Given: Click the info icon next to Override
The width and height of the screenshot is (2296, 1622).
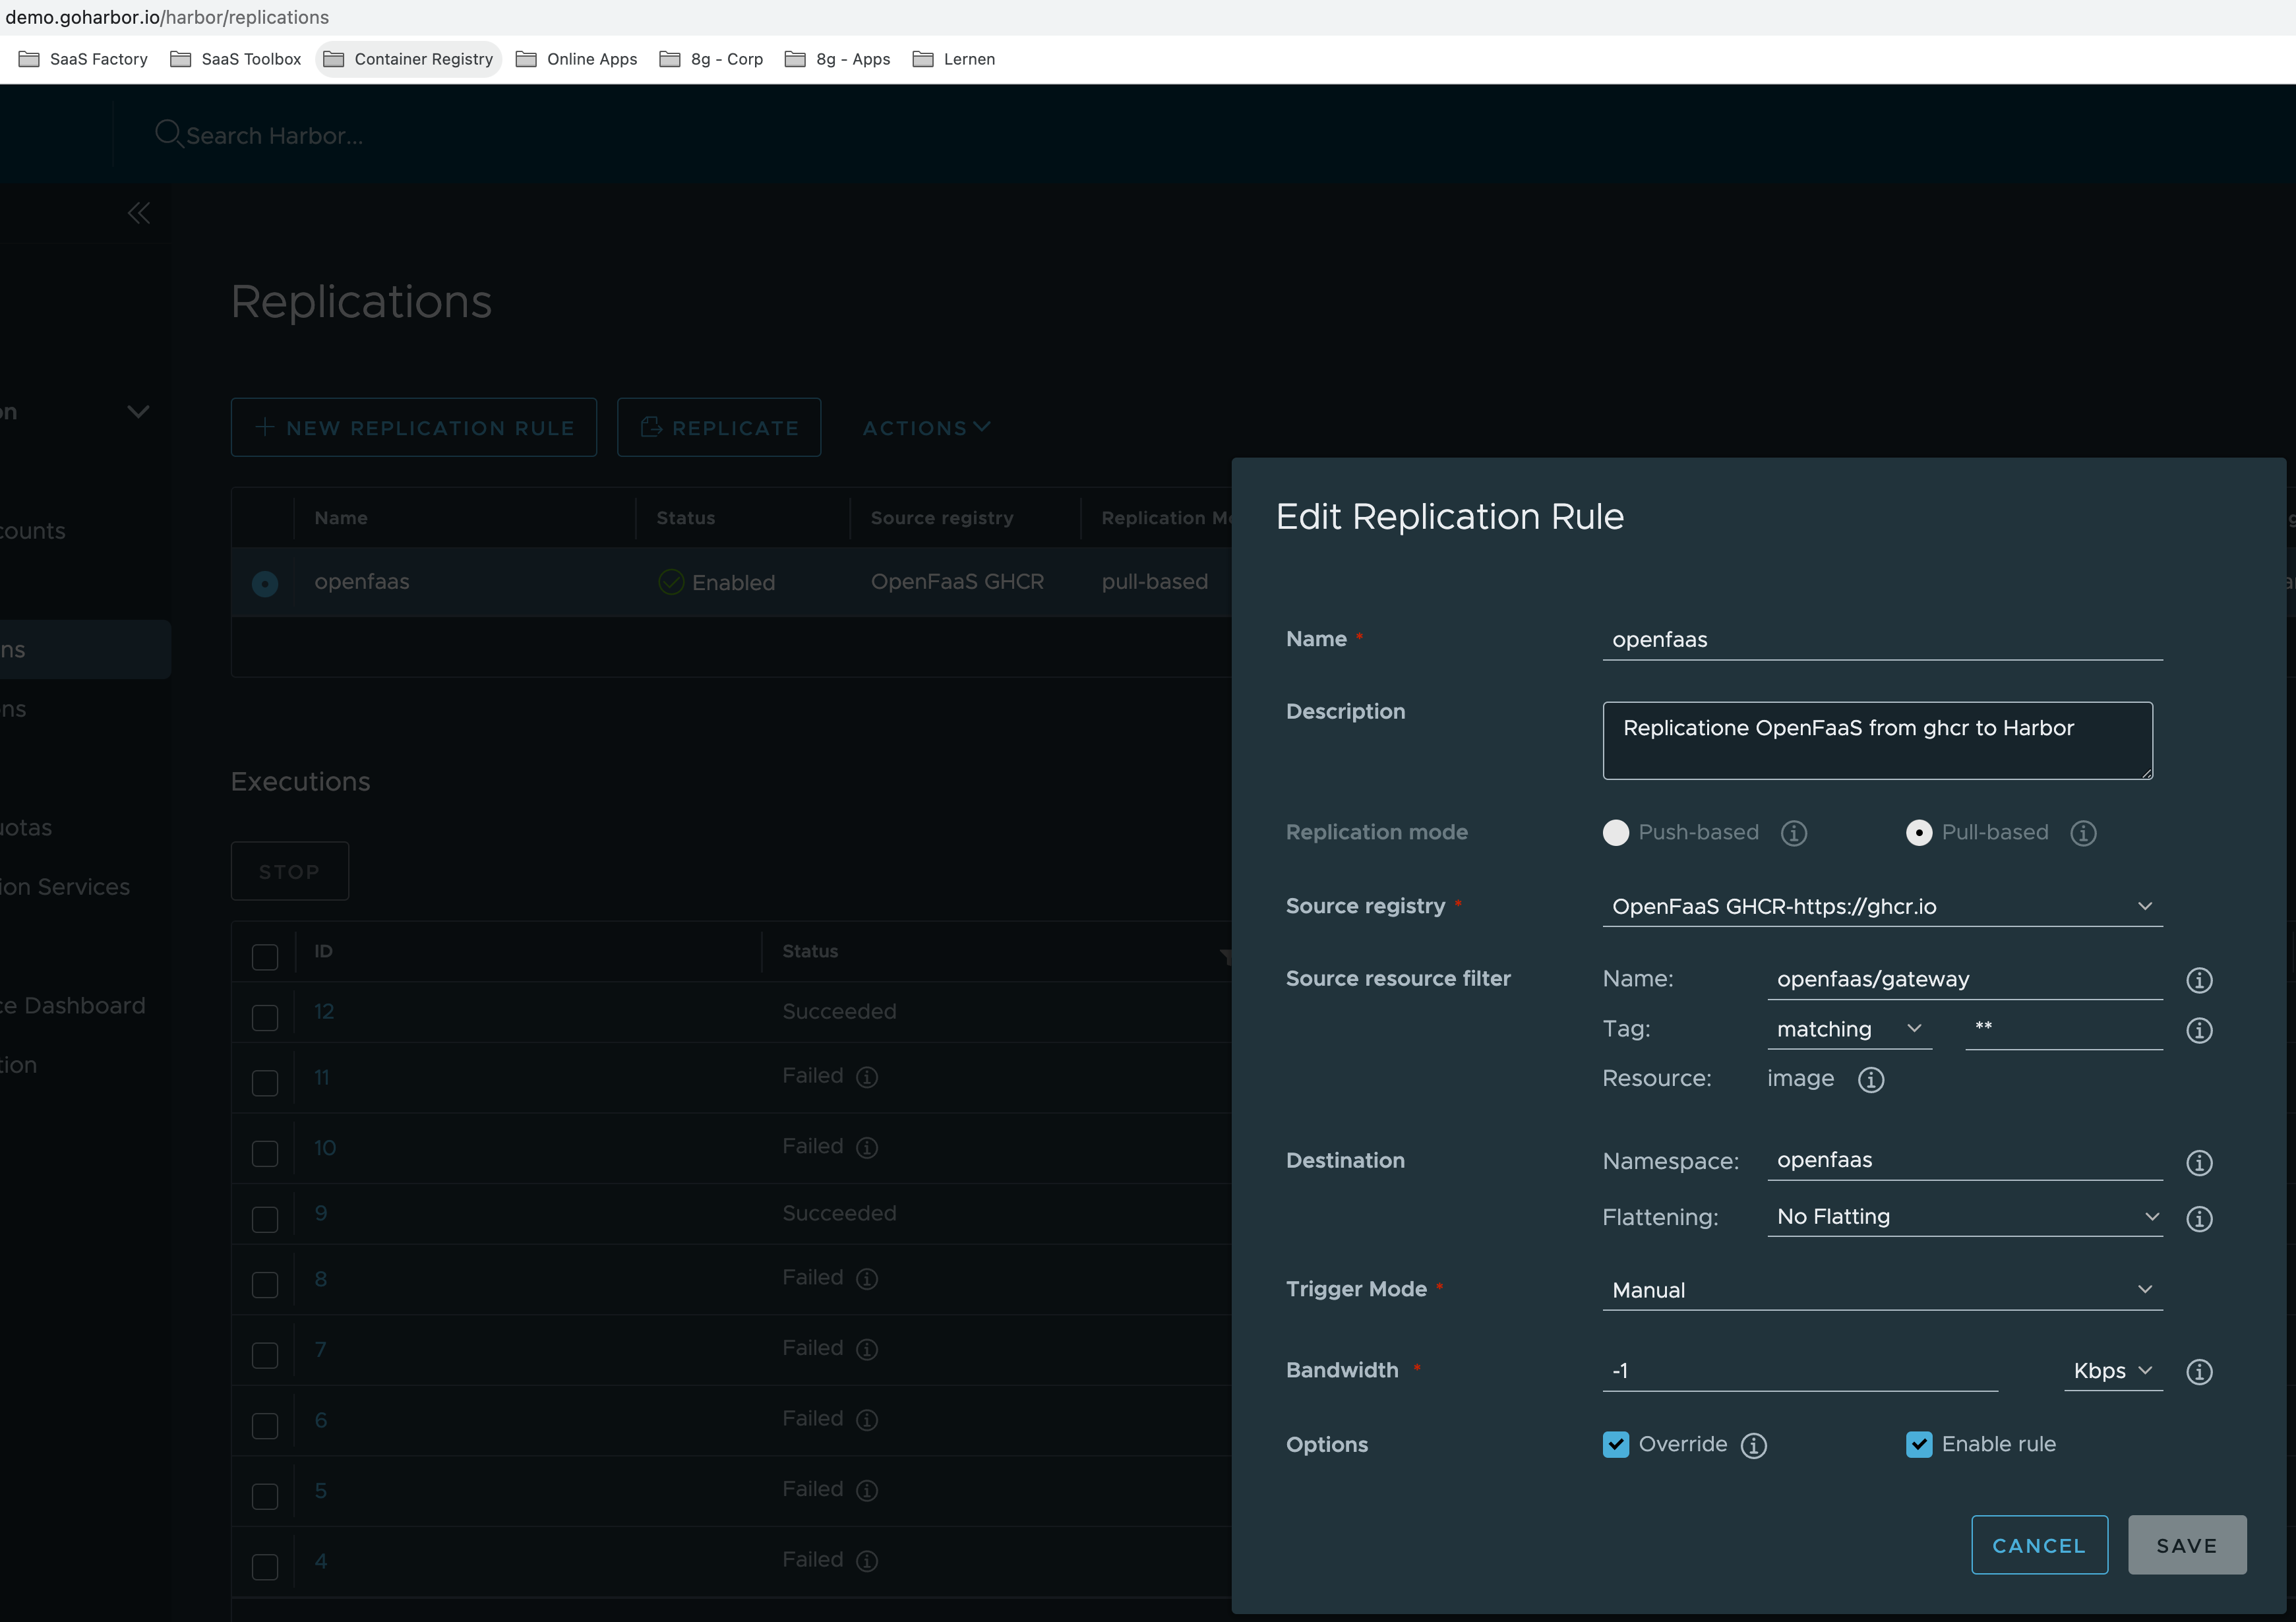Looking at the screenshot, I should [x=1755, y=1445].
